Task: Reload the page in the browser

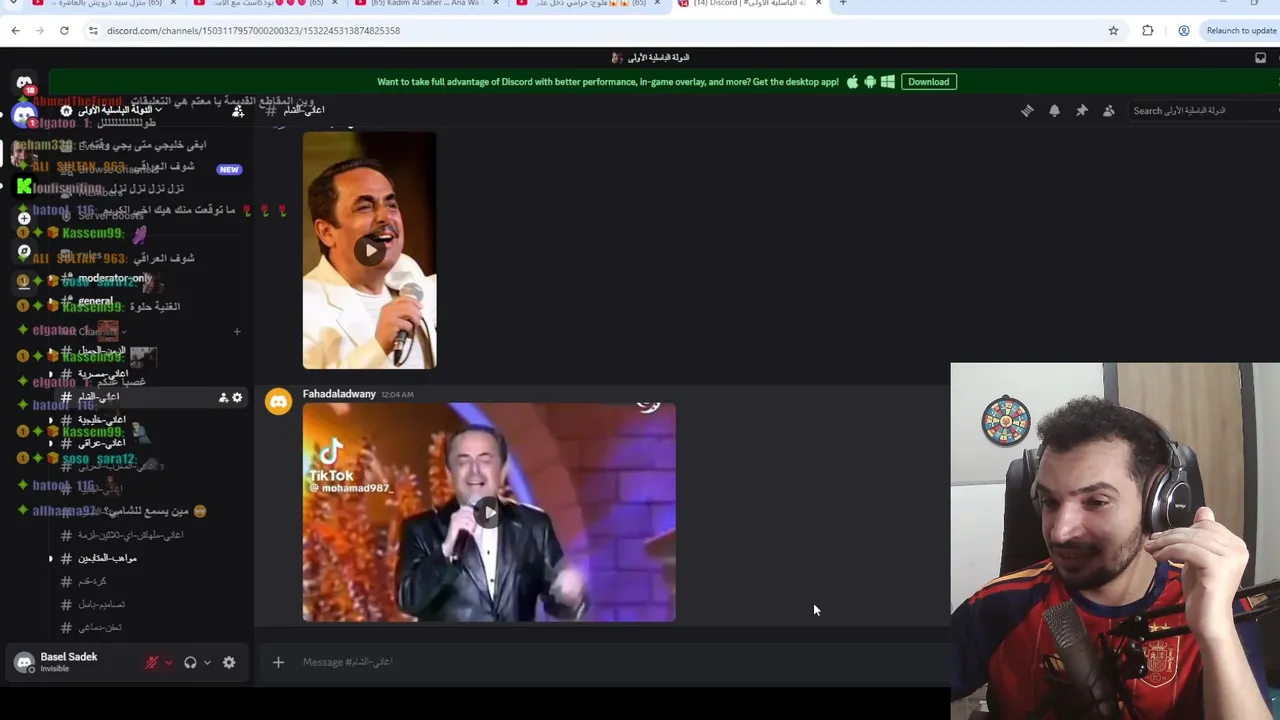Action: 64,31
